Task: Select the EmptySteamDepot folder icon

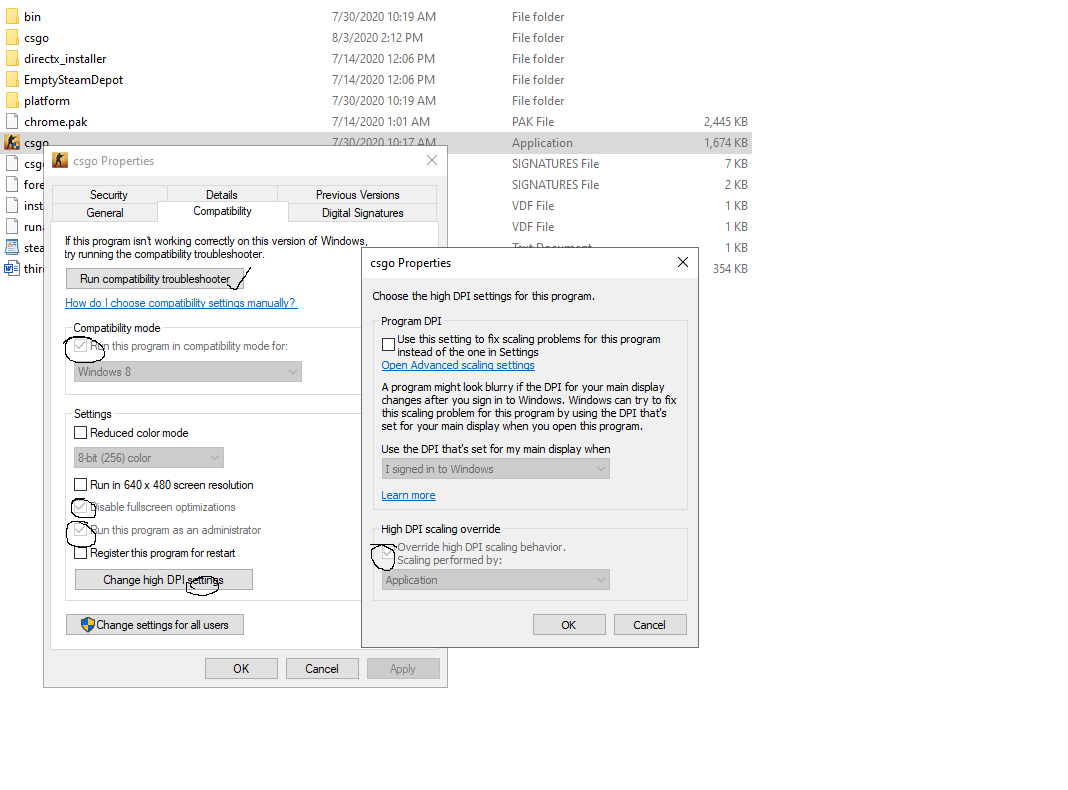Action: click(12, 80)
